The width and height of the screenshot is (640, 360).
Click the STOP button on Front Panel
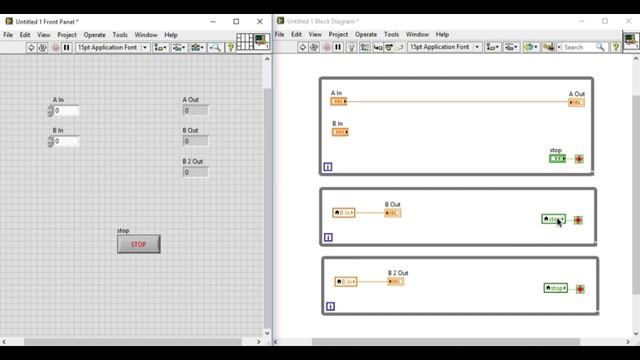coord(139,244)
